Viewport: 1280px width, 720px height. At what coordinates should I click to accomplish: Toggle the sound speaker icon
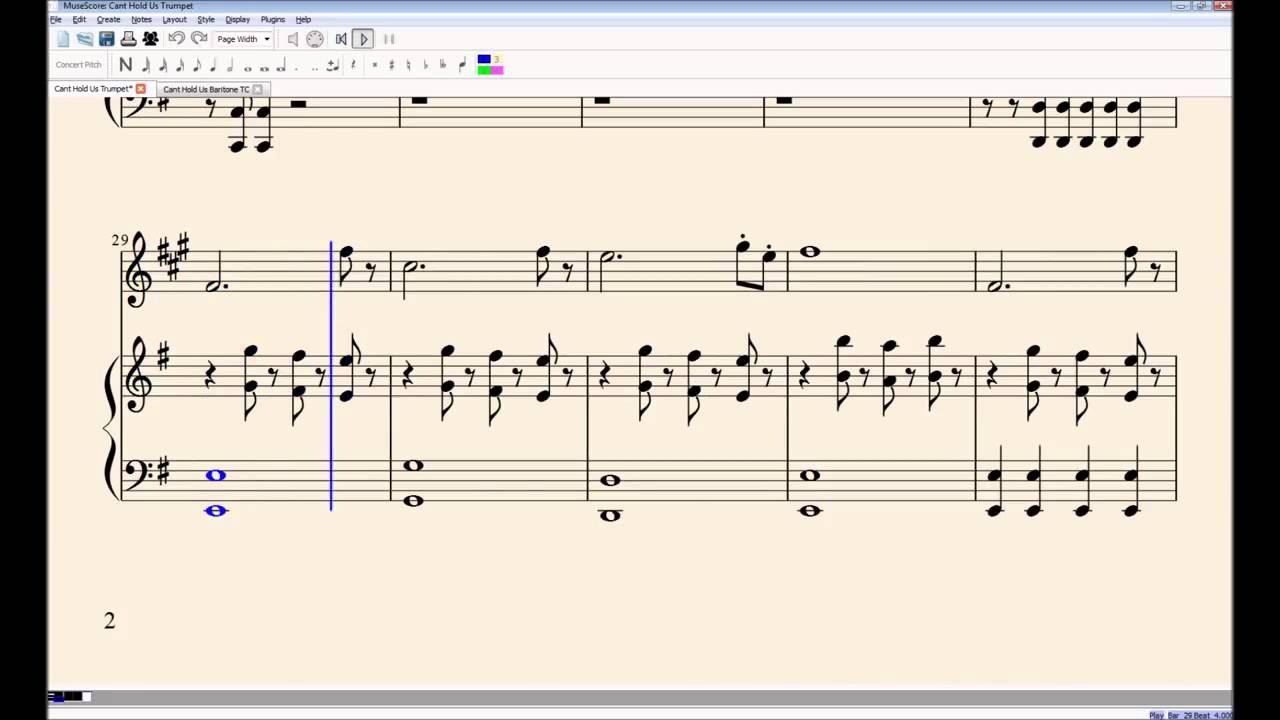(x=293, y=39)
